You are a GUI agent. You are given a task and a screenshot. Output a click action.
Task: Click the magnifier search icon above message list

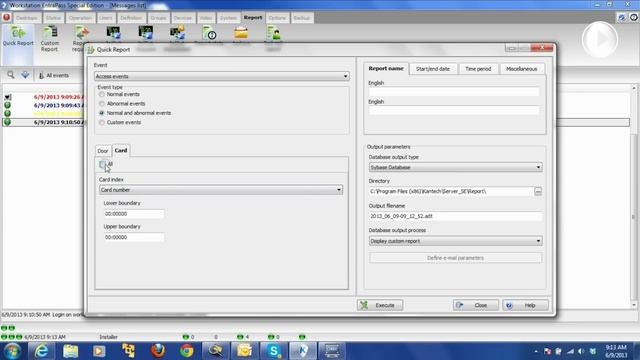[x=11, y=75]
